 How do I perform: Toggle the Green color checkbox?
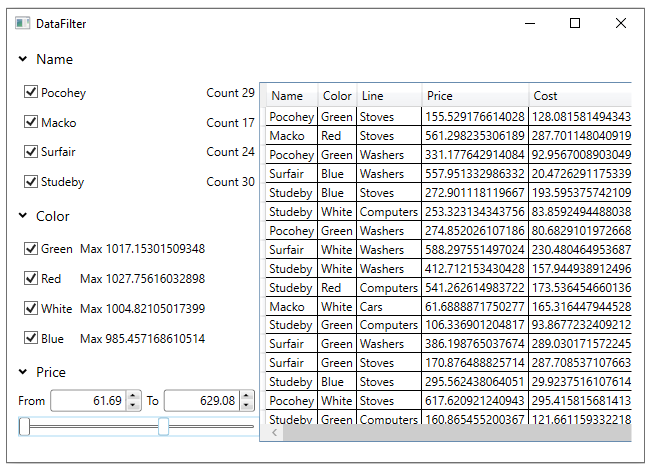pos(31,249)
